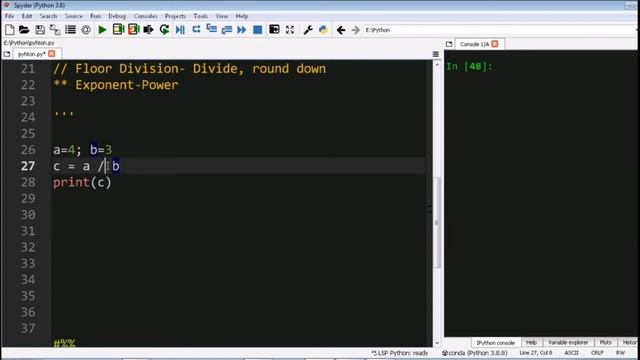Viewport: 640px width, 360px height.
Task: Save all files from the toolbar
Action: pos(55,30)
